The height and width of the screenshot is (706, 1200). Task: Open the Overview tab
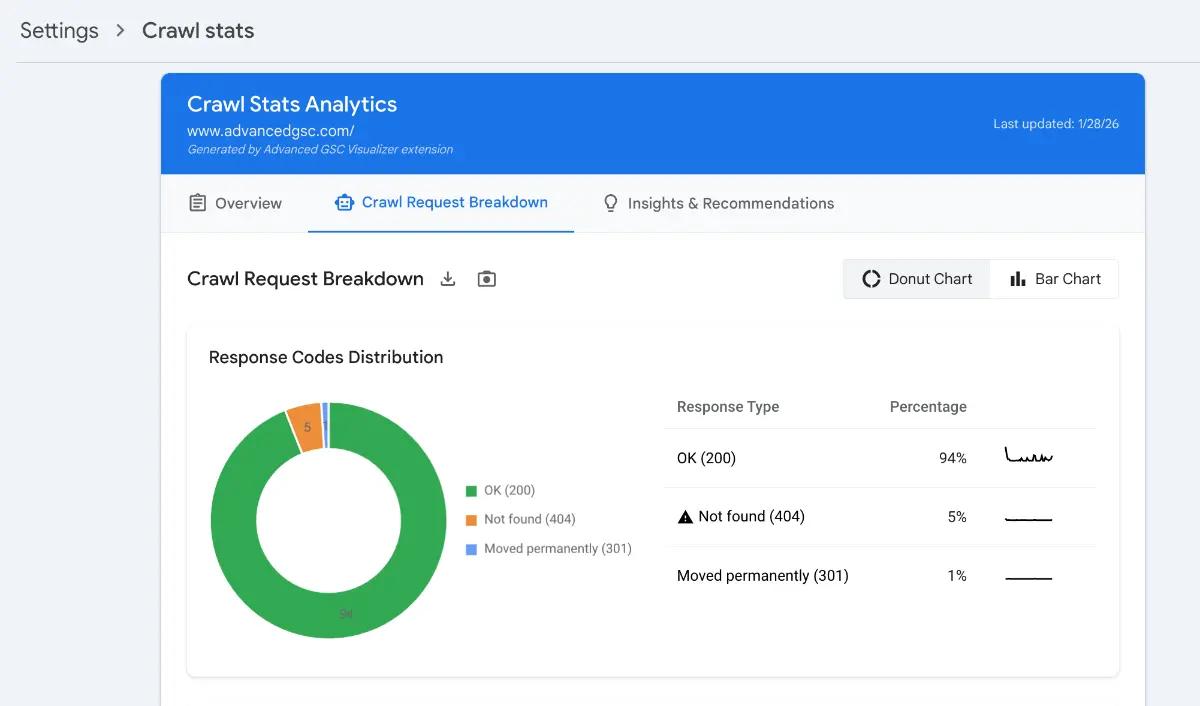[236, 203]
